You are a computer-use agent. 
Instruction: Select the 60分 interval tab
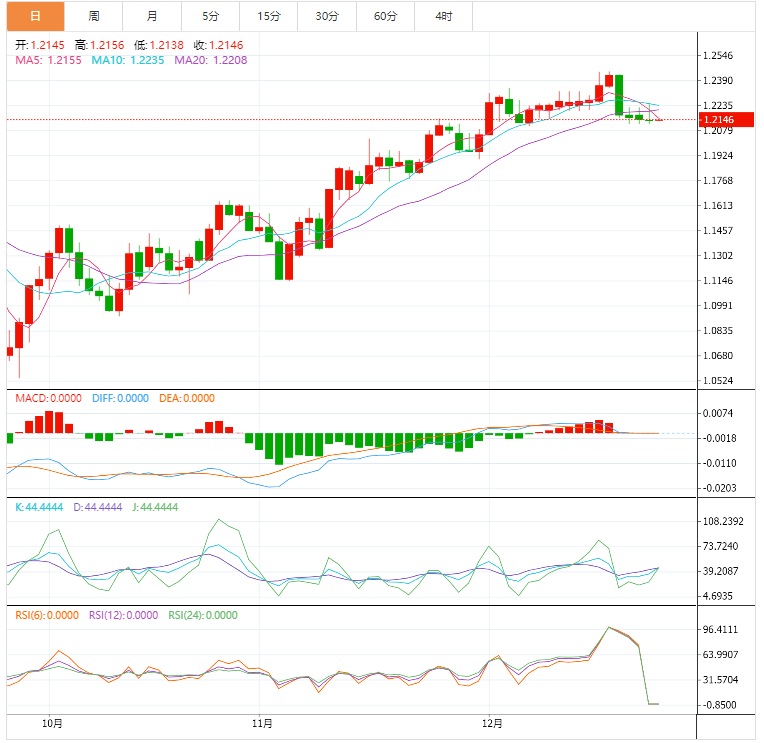tap(385, 16)
